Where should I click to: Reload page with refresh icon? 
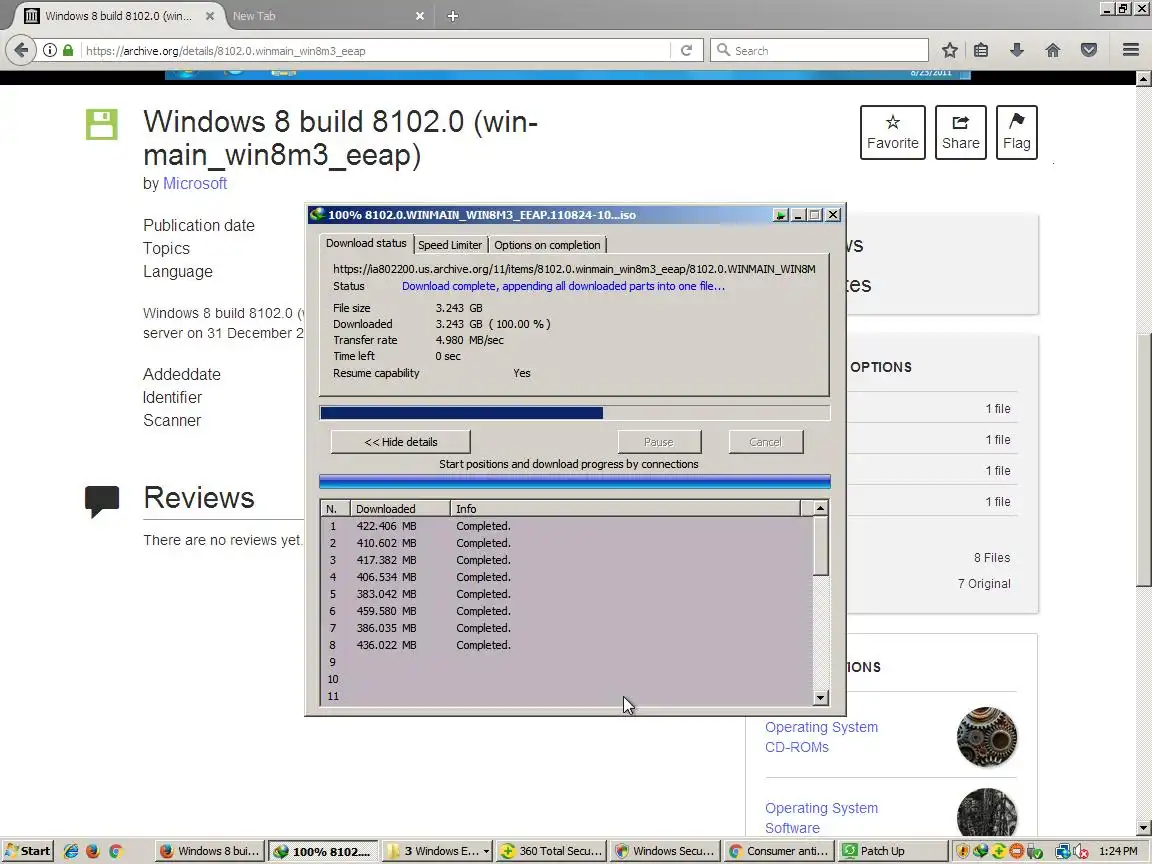pos(686,51)
